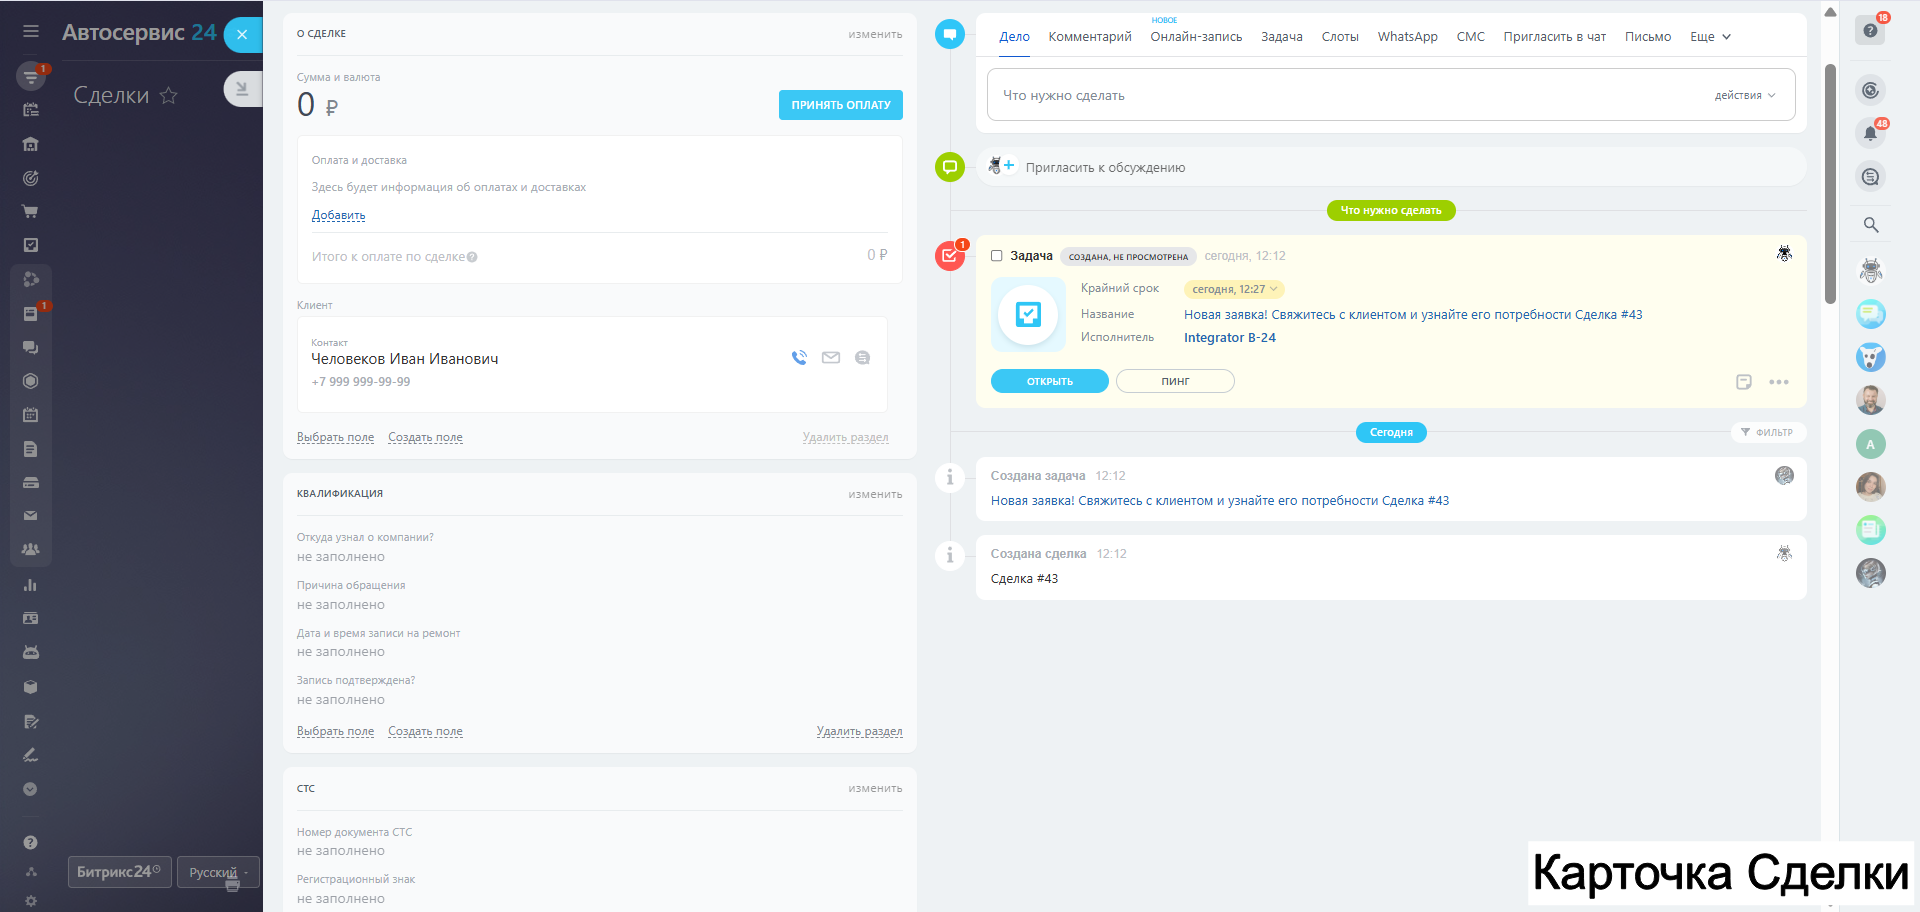Open the calendar section in left sidebar

click(31, 414)
